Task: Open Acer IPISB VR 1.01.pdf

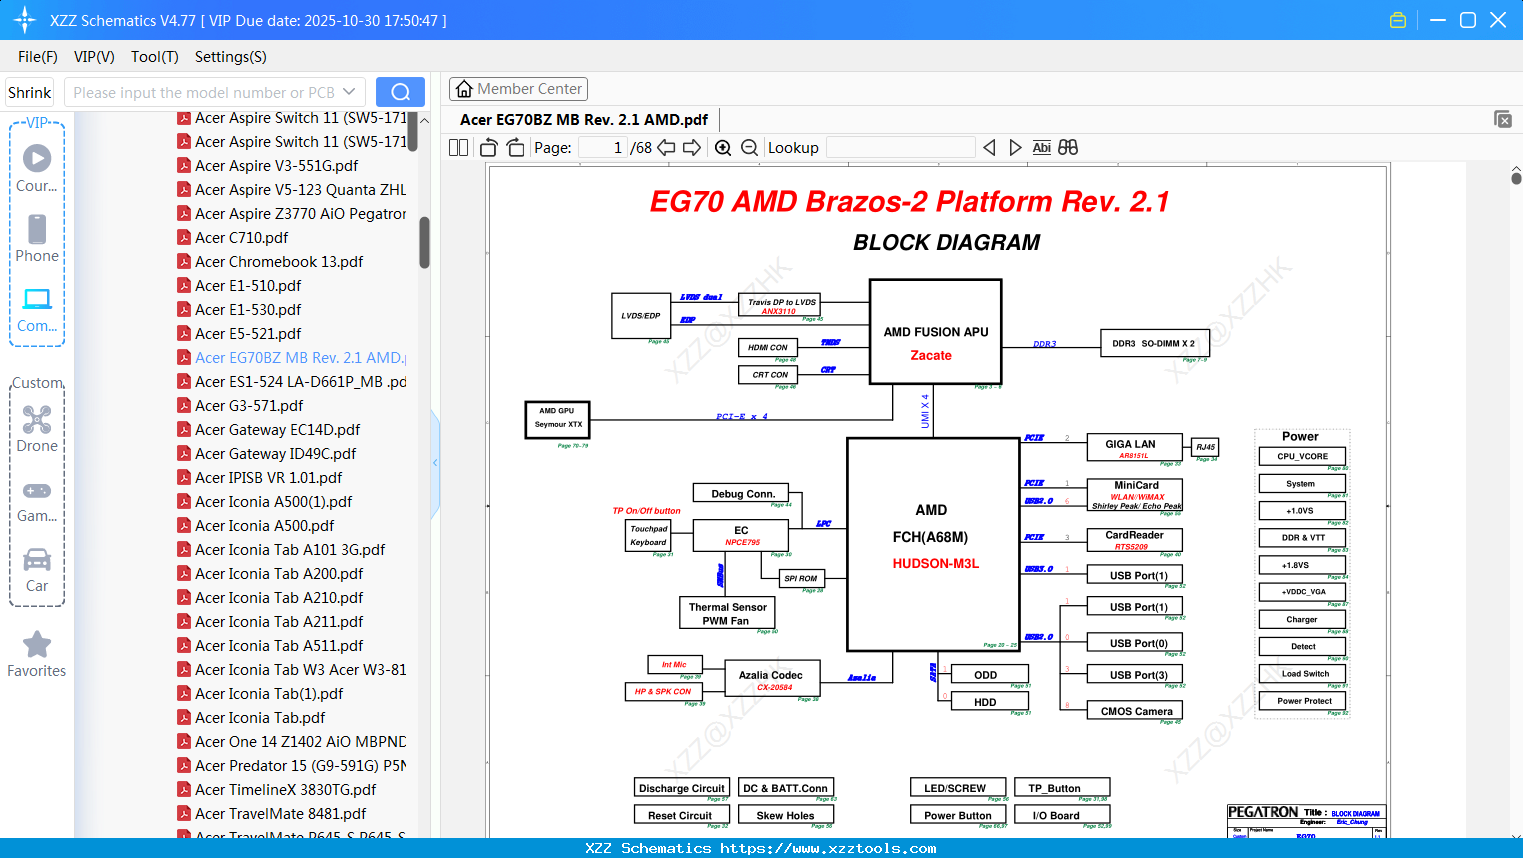Action: click(x=268, y=478)
